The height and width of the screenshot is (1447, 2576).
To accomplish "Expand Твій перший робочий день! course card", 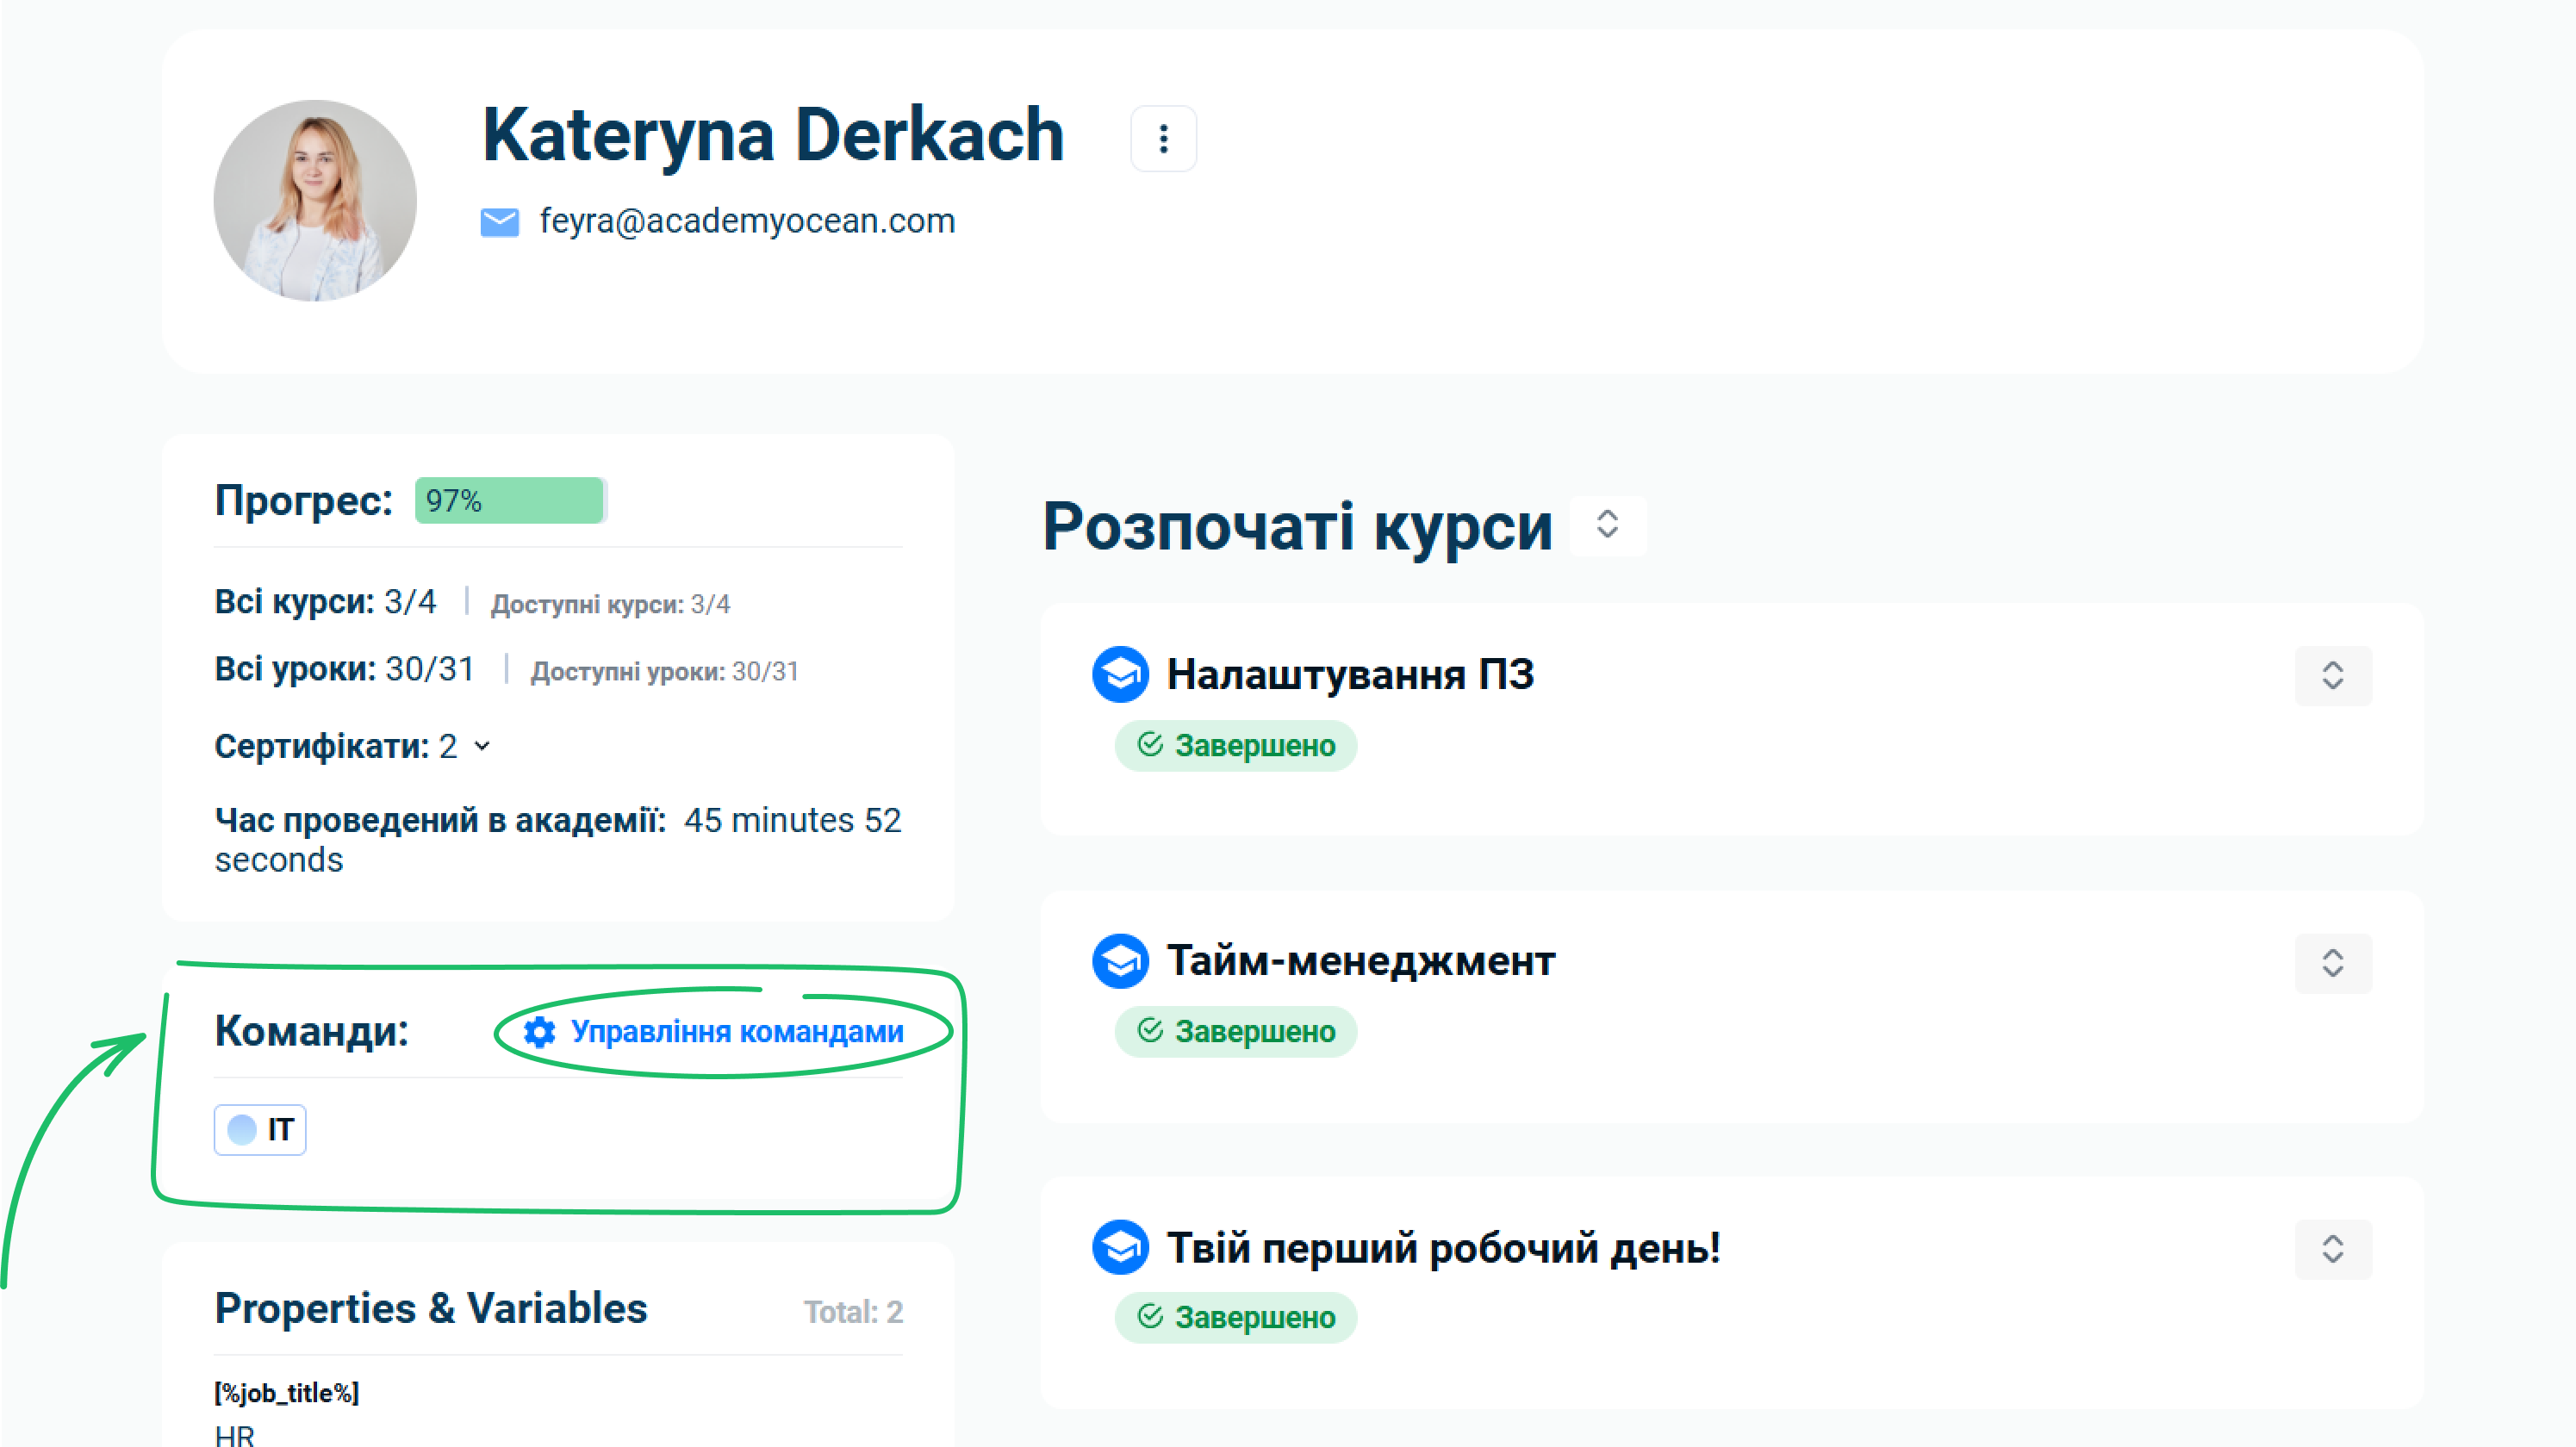I will pyautogui.click(x=2332, y=1249).
